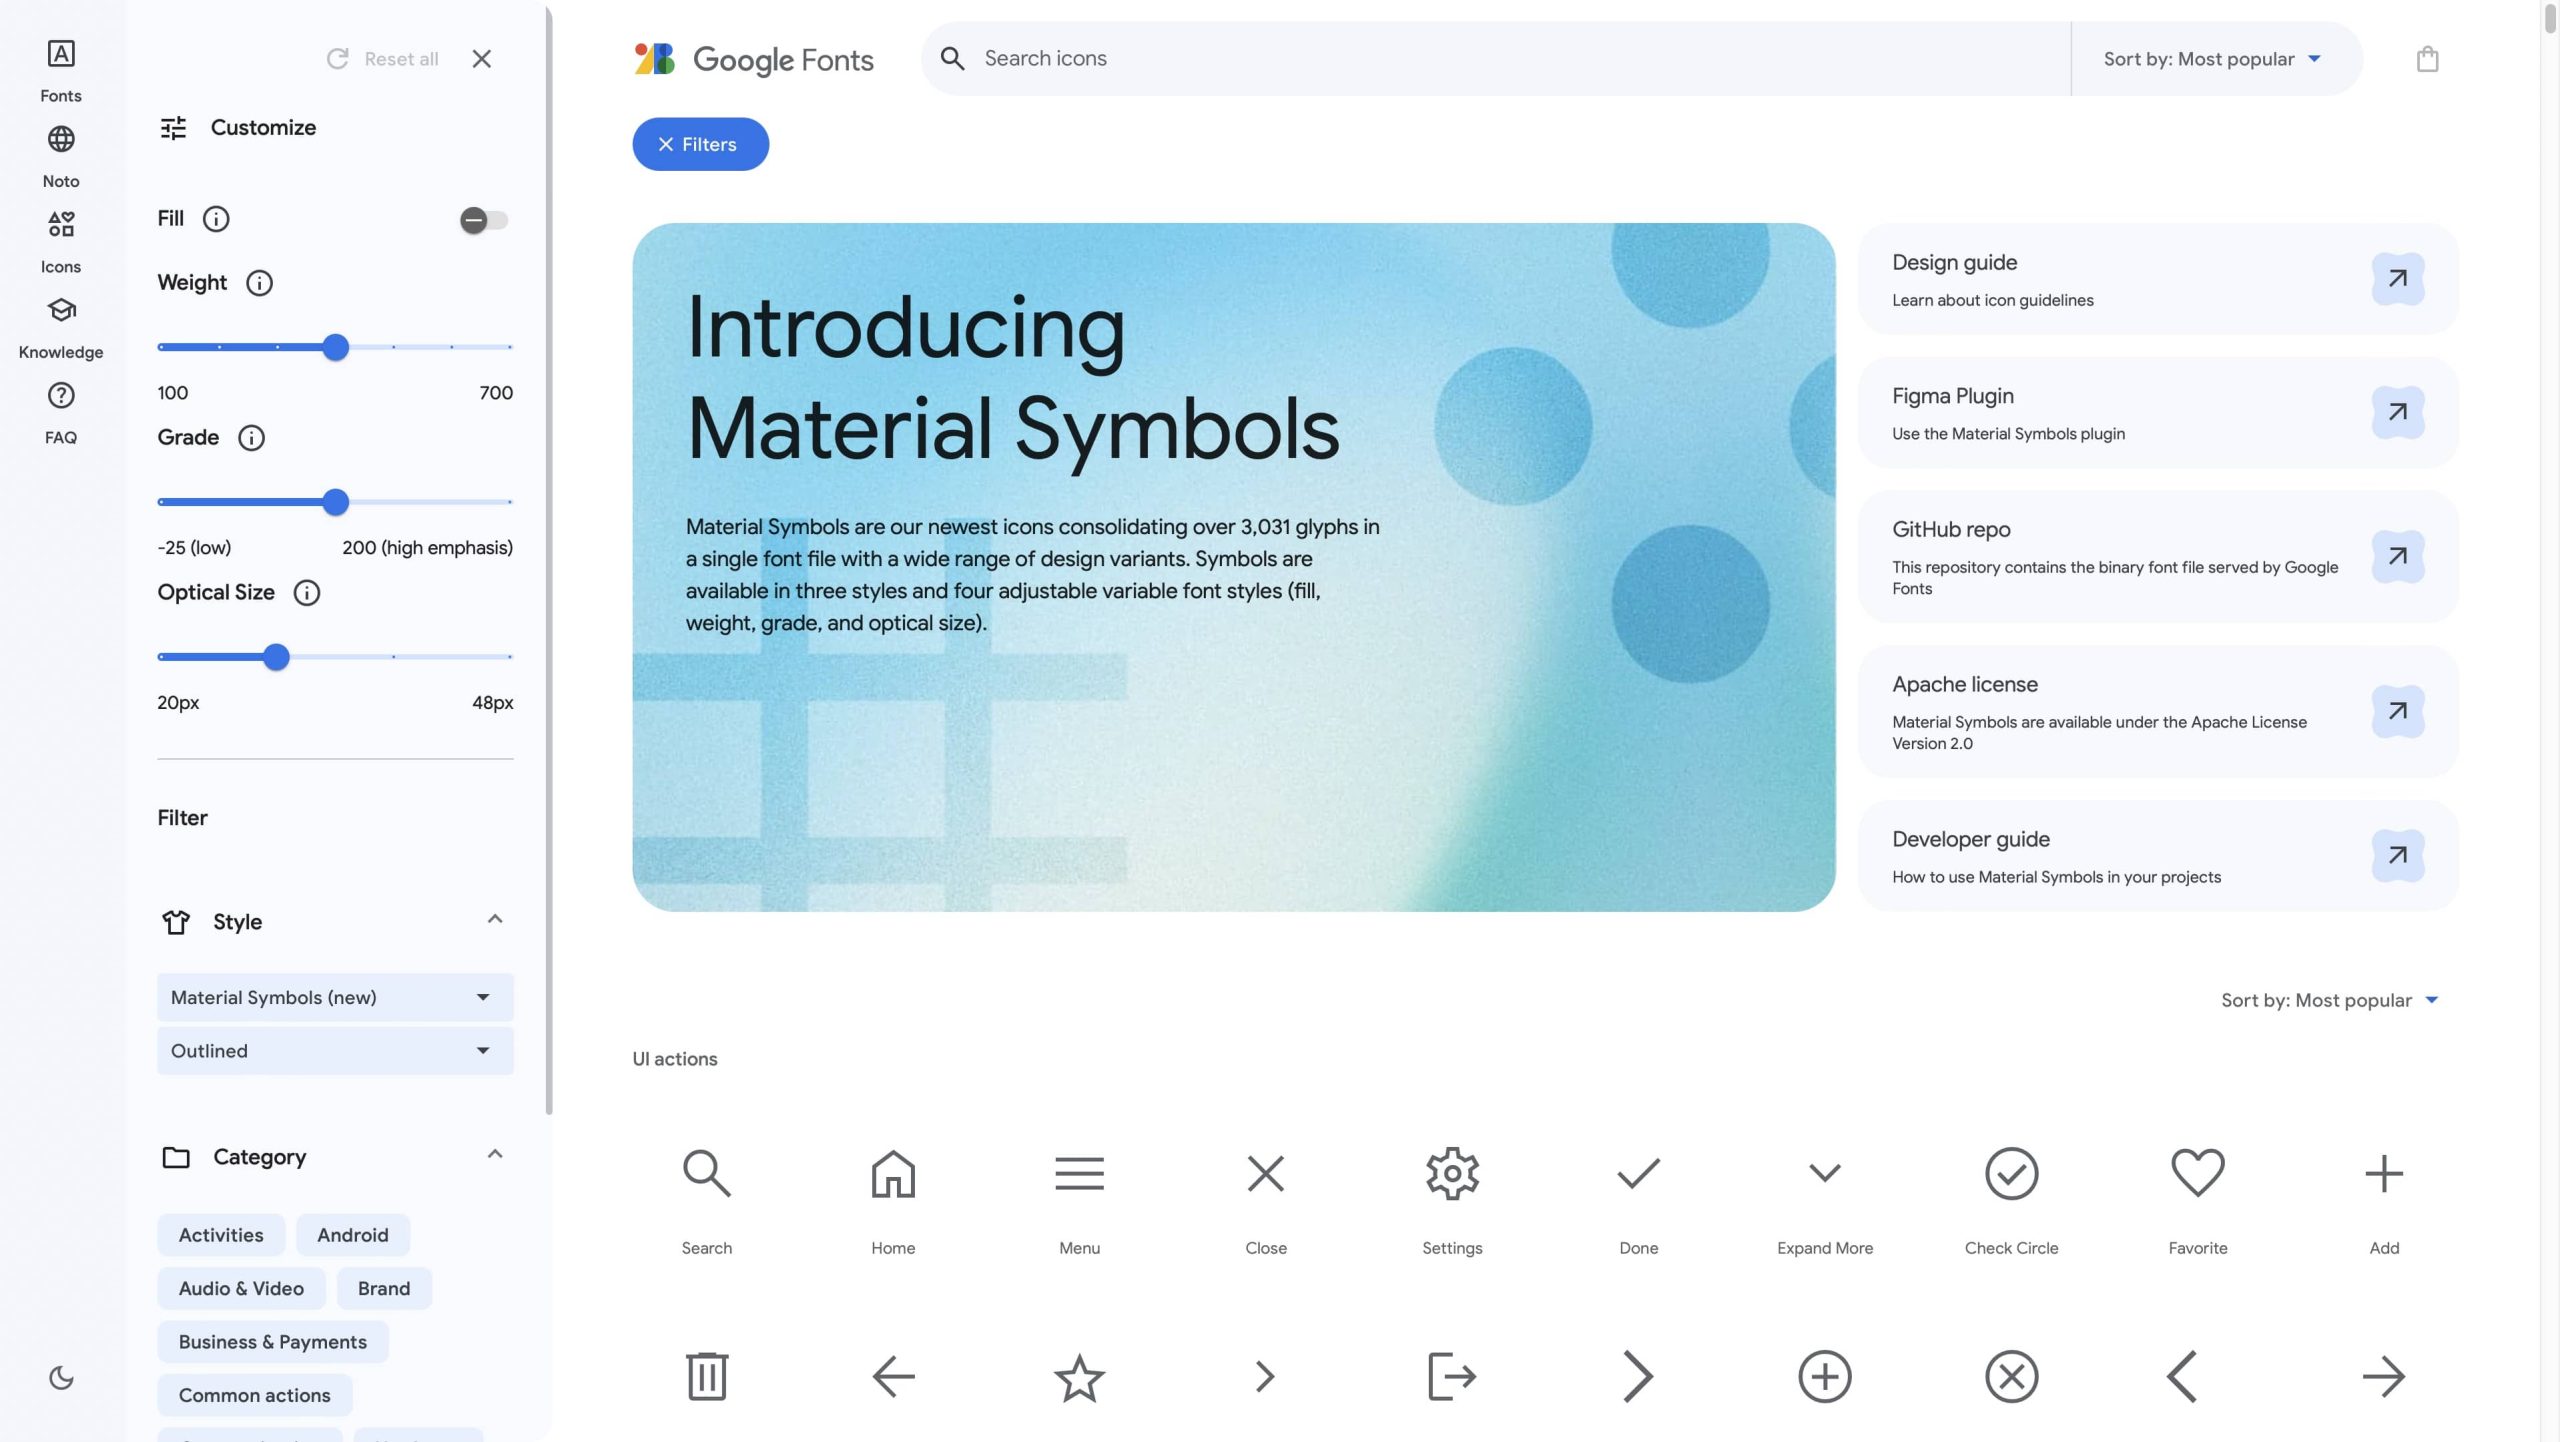This screenshot has height=1442, width=2560.
Task: Open the Noto section in sidebar
Action: (61, 157)
